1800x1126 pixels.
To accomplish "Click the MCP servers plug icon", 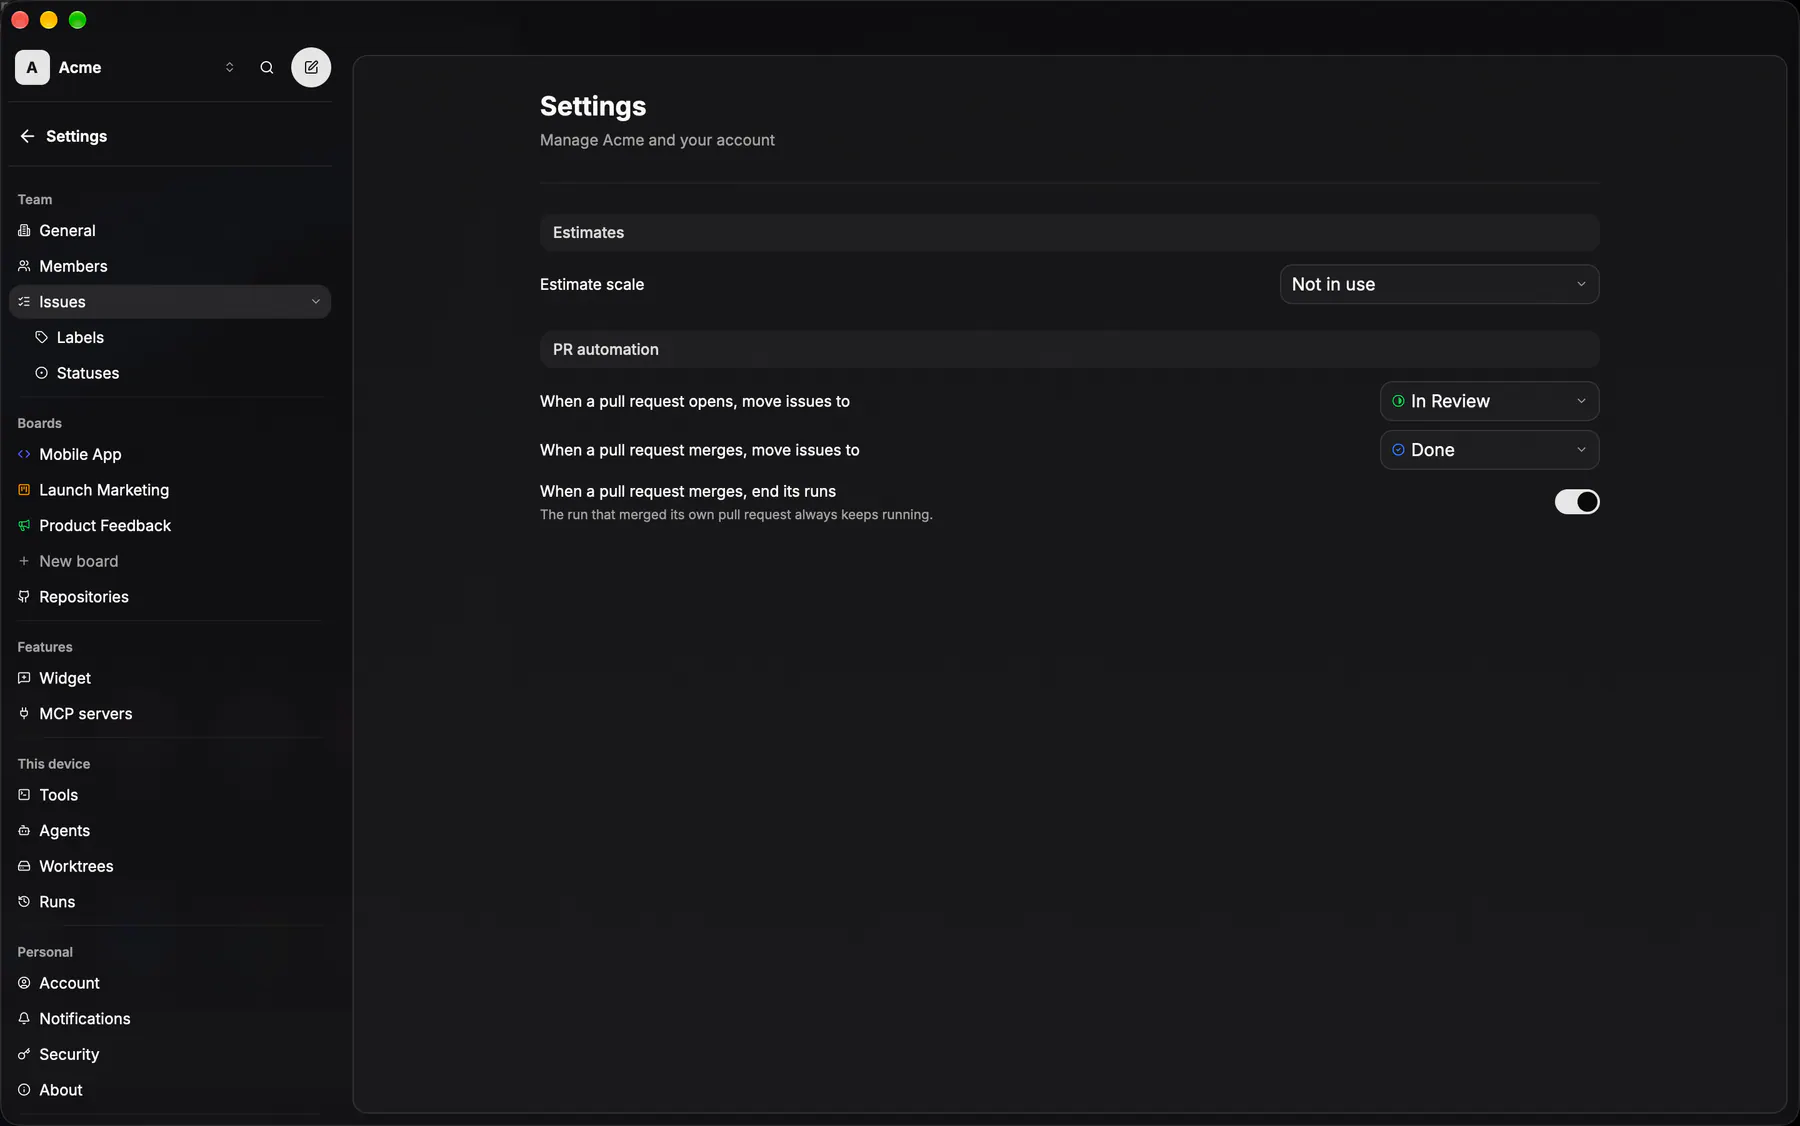I will pyautogui.click(x=24, y=713).
